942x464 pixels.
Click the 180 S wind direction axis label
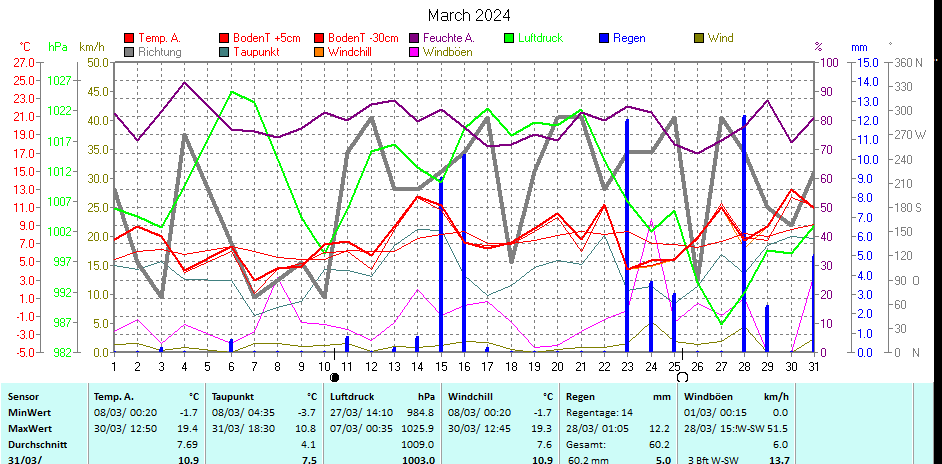point(910,207)
